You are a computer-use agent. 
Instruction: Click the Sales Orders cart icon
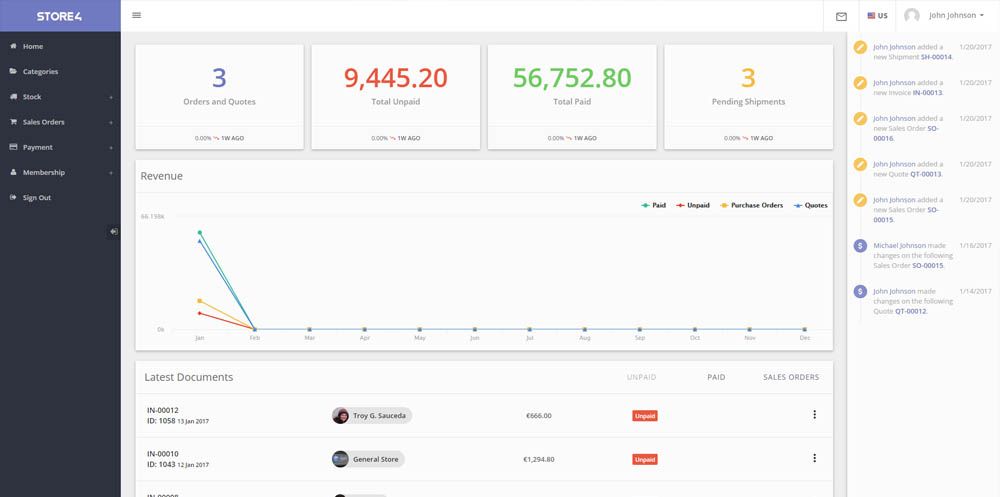[x=13, y=122]
